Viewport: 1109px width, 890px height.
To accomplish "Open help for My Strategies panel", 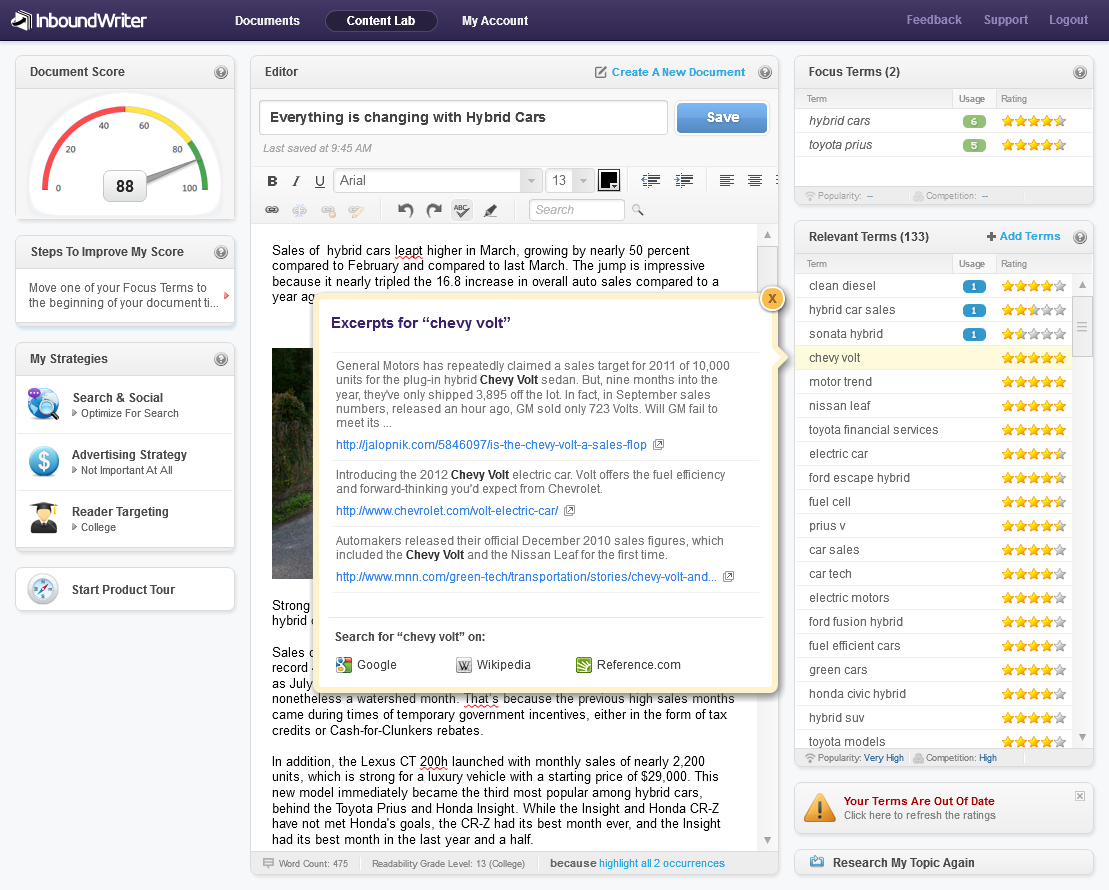I will coord(221,359).
